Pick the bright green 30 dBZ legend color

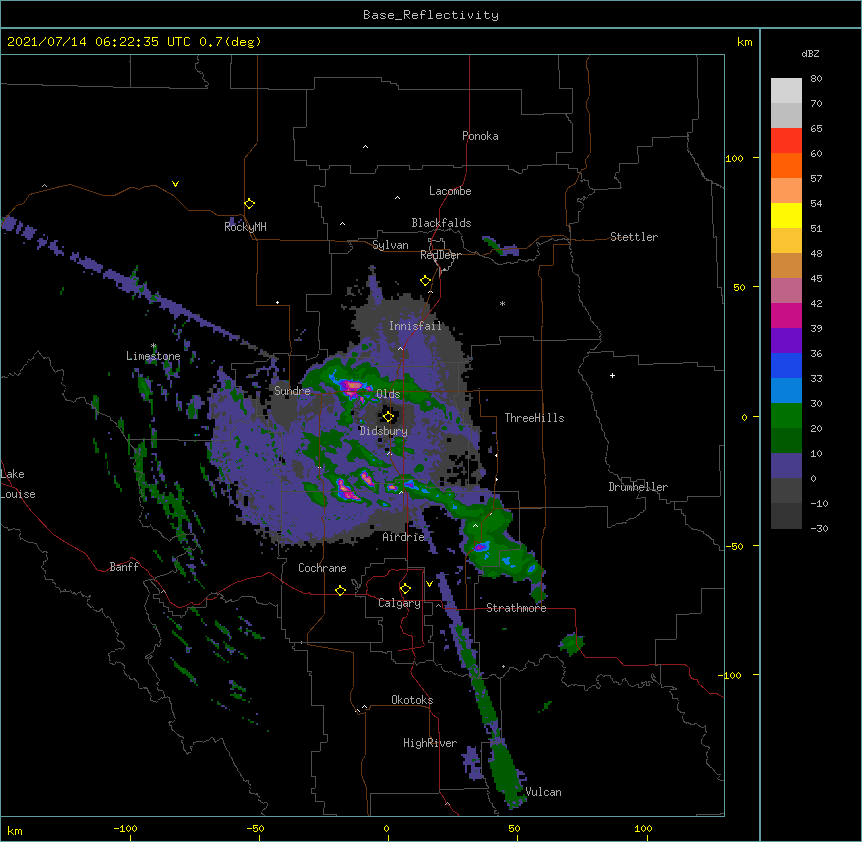[786, 416]
